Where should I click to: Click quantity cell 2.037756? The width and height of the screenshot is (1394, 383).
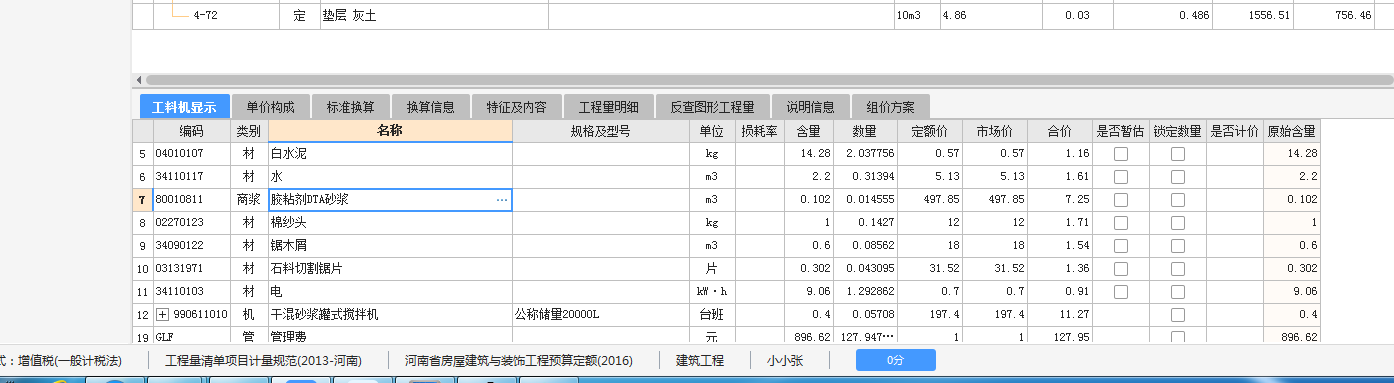[866, 154]
